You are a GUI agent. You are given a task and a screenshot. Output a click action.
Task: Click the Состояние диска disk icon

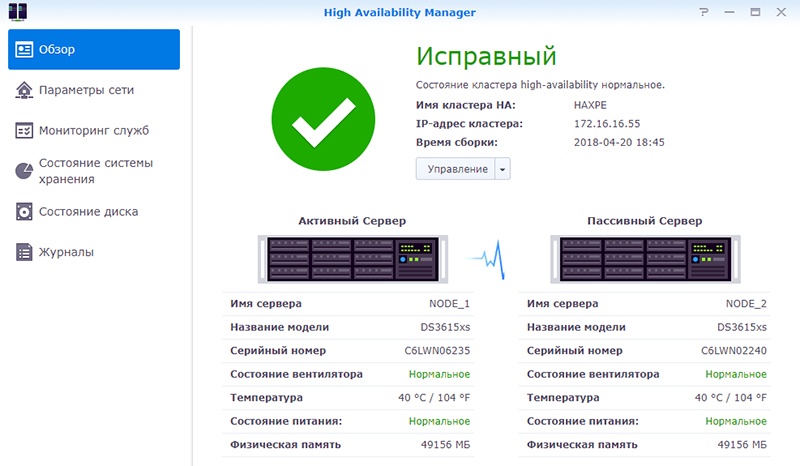click(24, 211)
